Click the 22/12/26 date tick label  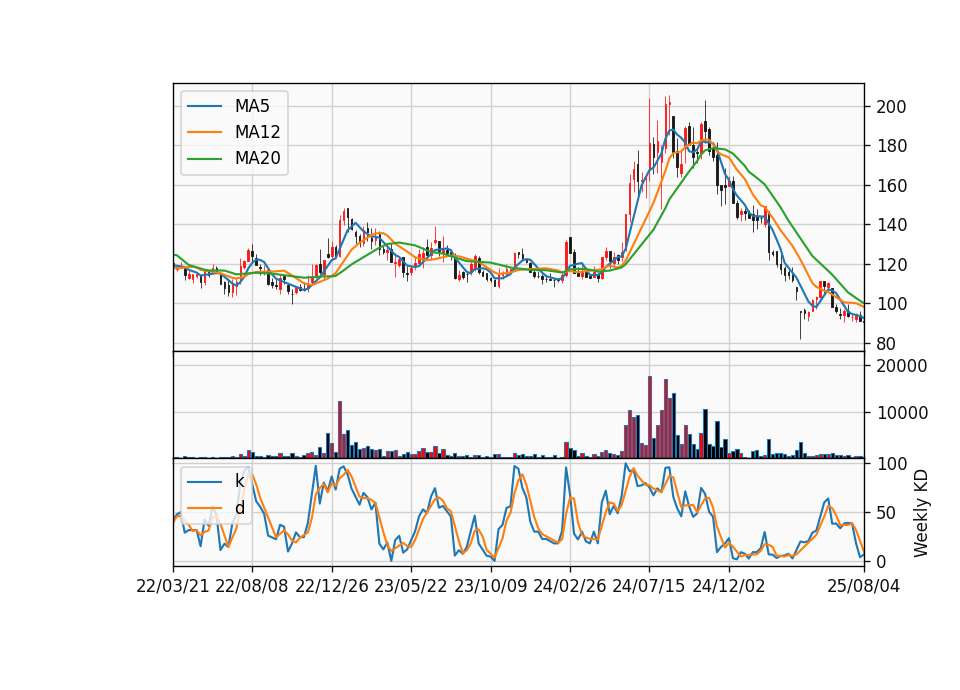[x=332, y=587]
